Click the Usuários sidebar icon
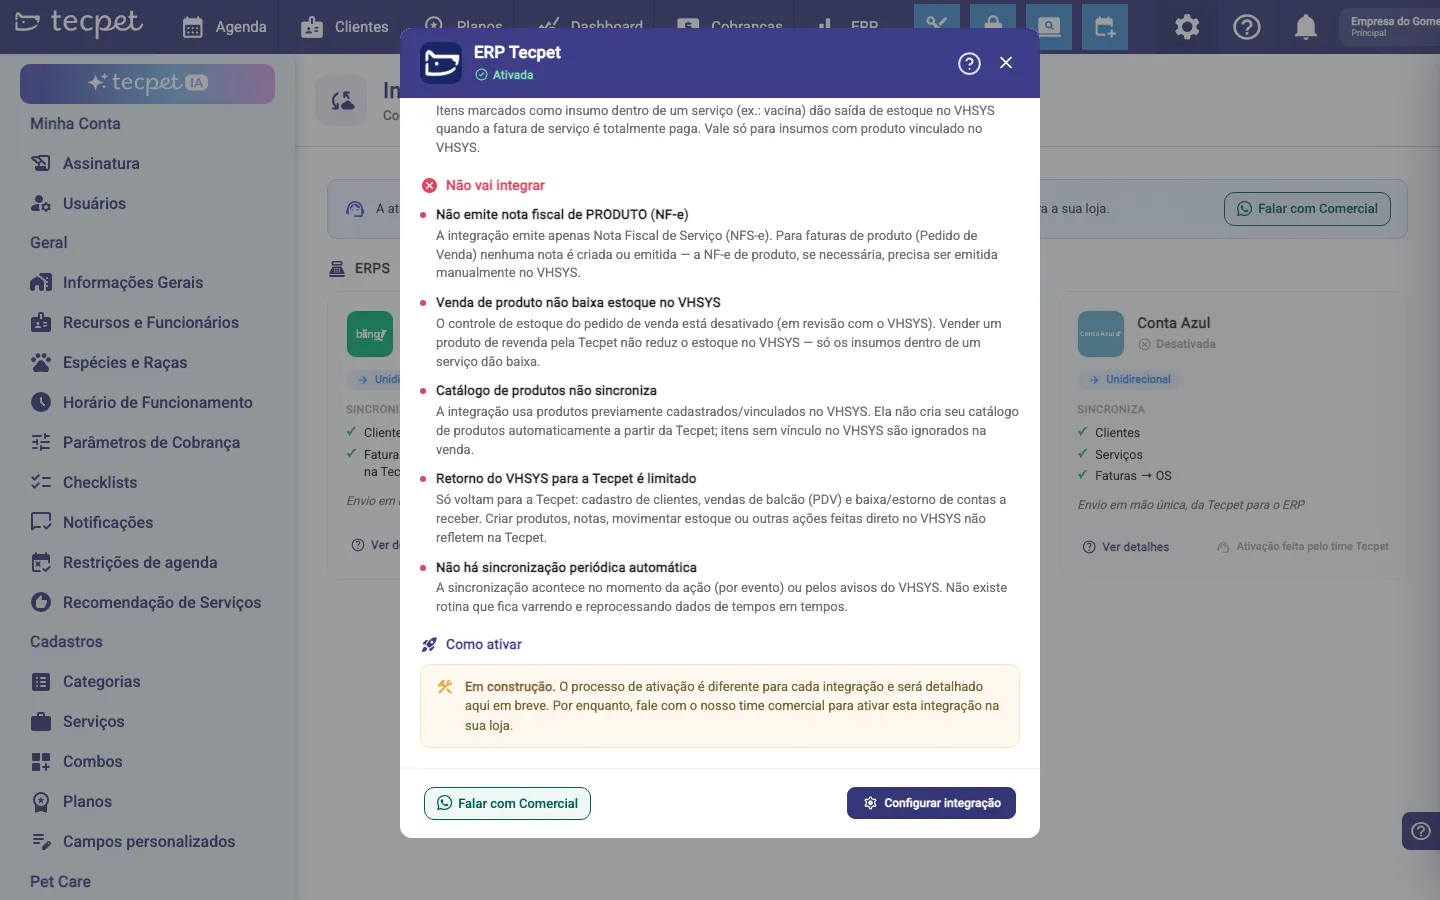Image resolution: width=1440 pixels, height=900 pixels. (x=41, y=203)
